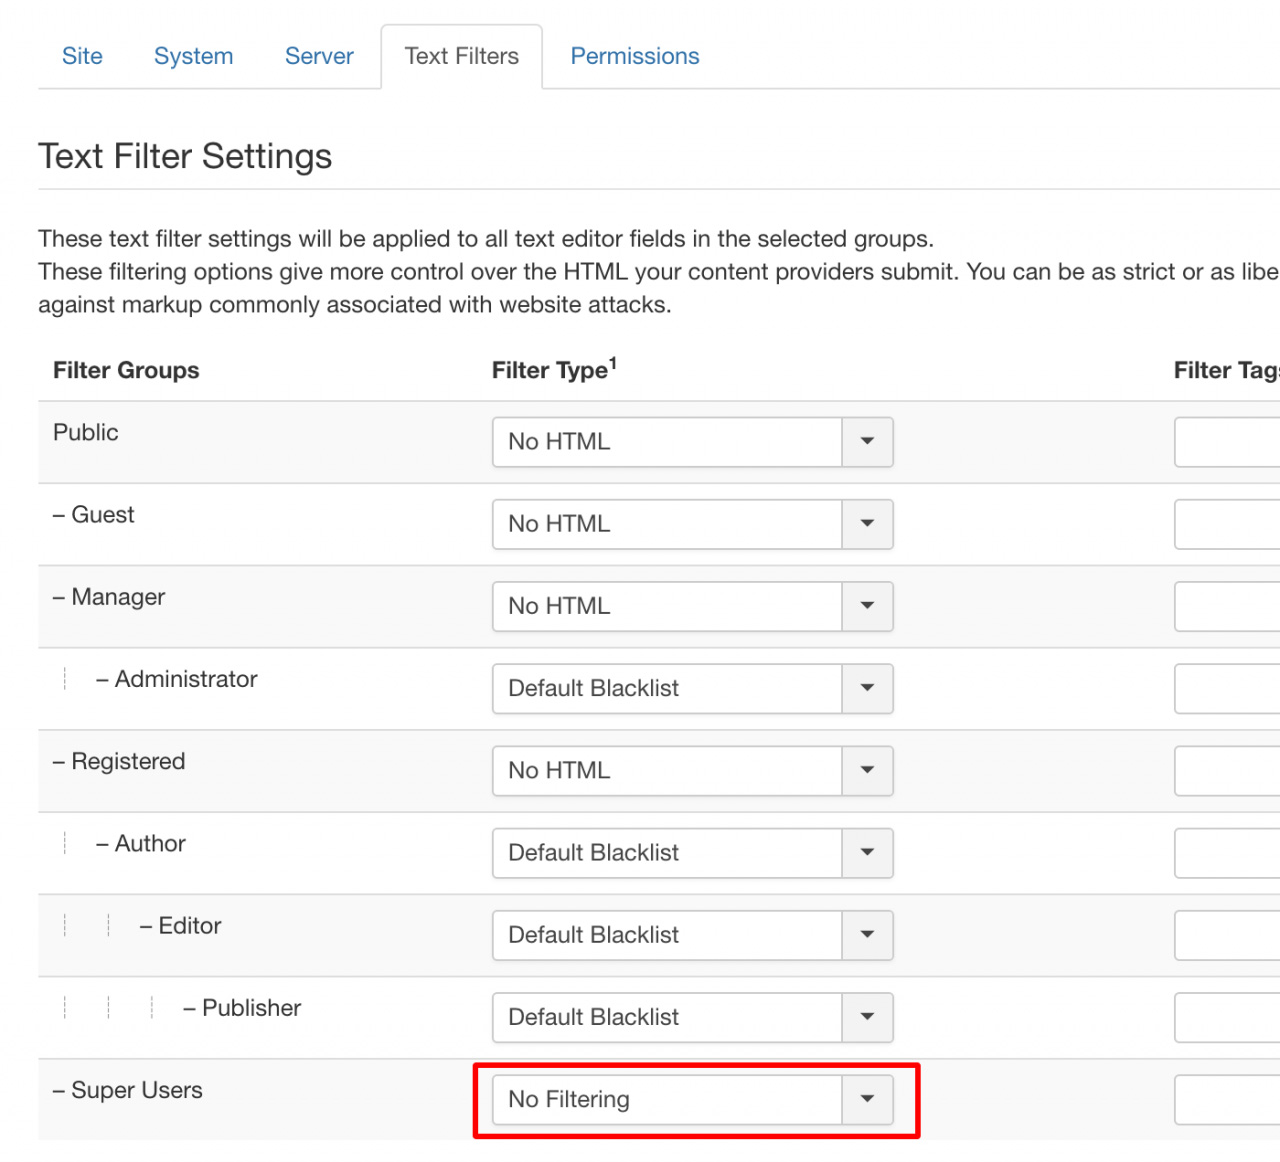
Task: Open the Registered filter type dropdown
Action: click(x=692, y=770)
